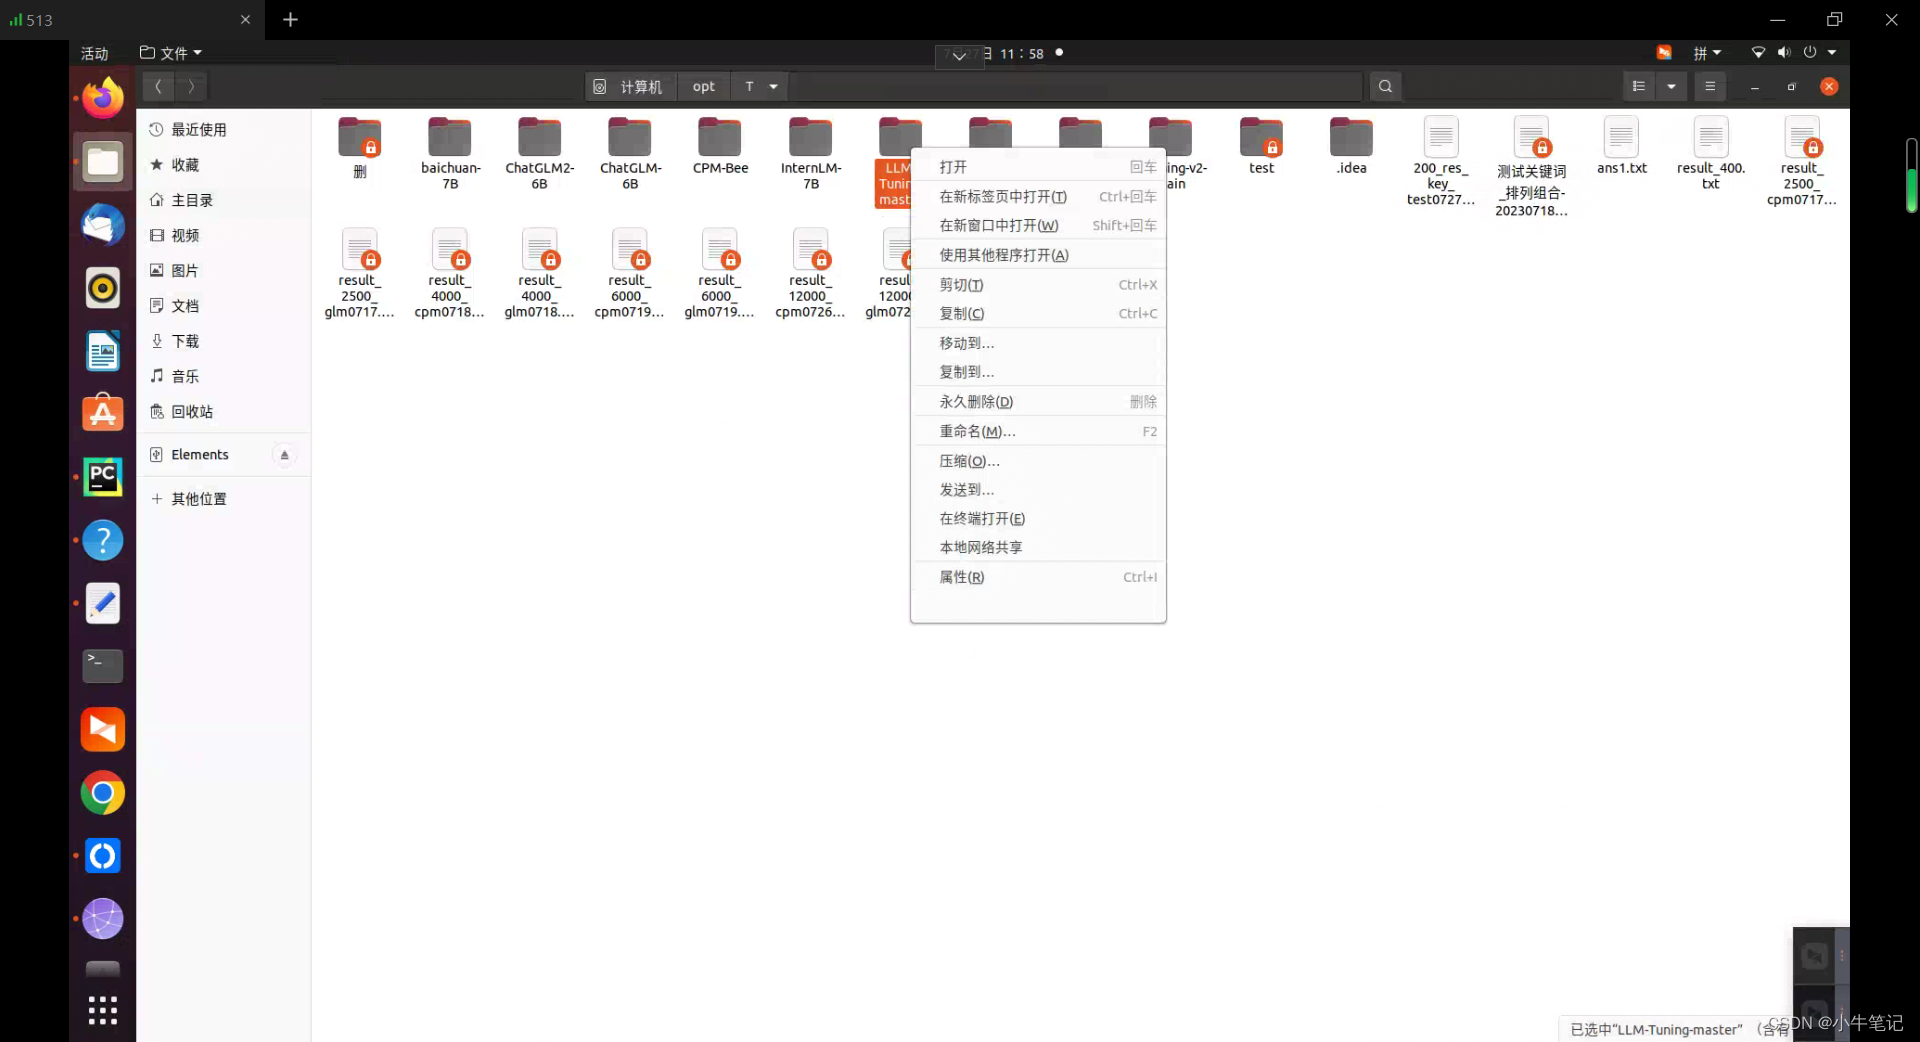Select the result_400.txt file
This screenshot has height=1042, width=1920.
(1711, 153)
